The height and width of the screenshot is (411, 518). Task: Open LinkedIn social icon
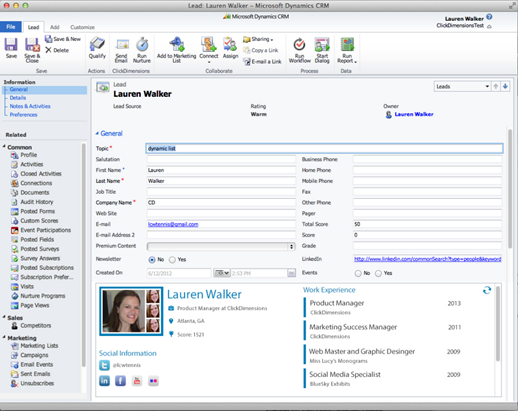tap(104, 381)
